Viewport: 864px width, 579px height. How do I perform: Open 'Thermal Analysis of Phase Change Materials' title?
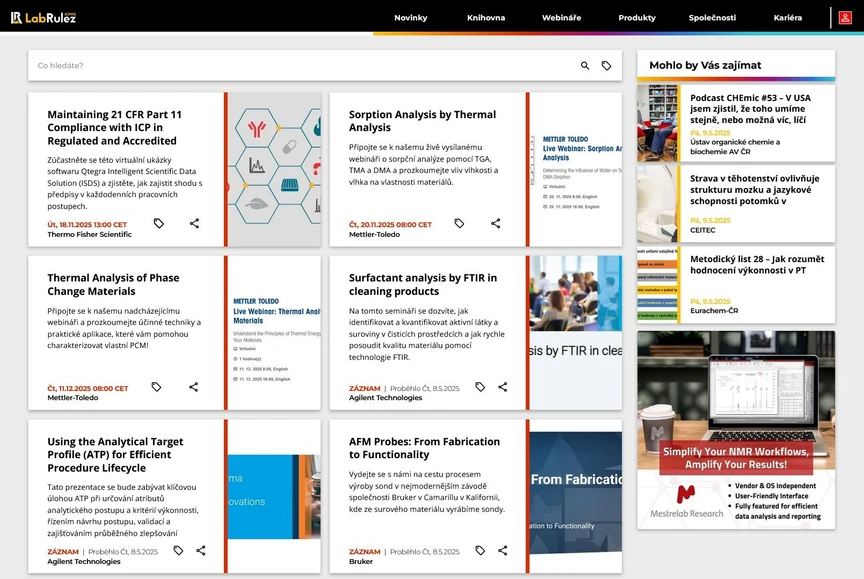pos(113,284)
